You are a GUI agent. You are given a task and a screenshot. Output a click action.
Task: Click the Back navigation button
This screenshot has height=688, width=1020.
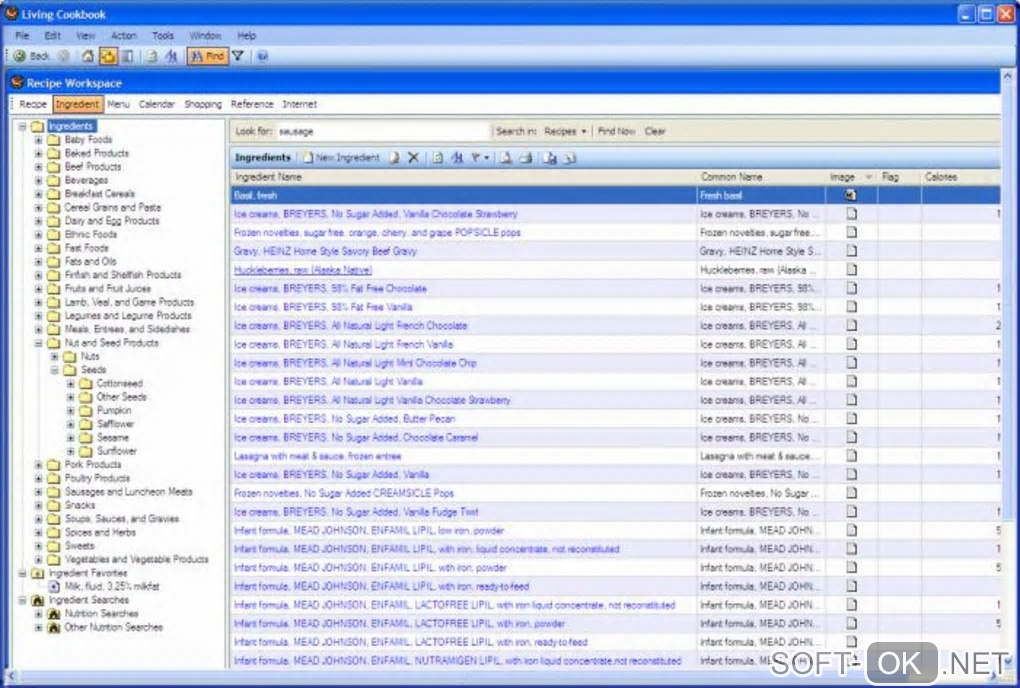[x=32, y=56]
